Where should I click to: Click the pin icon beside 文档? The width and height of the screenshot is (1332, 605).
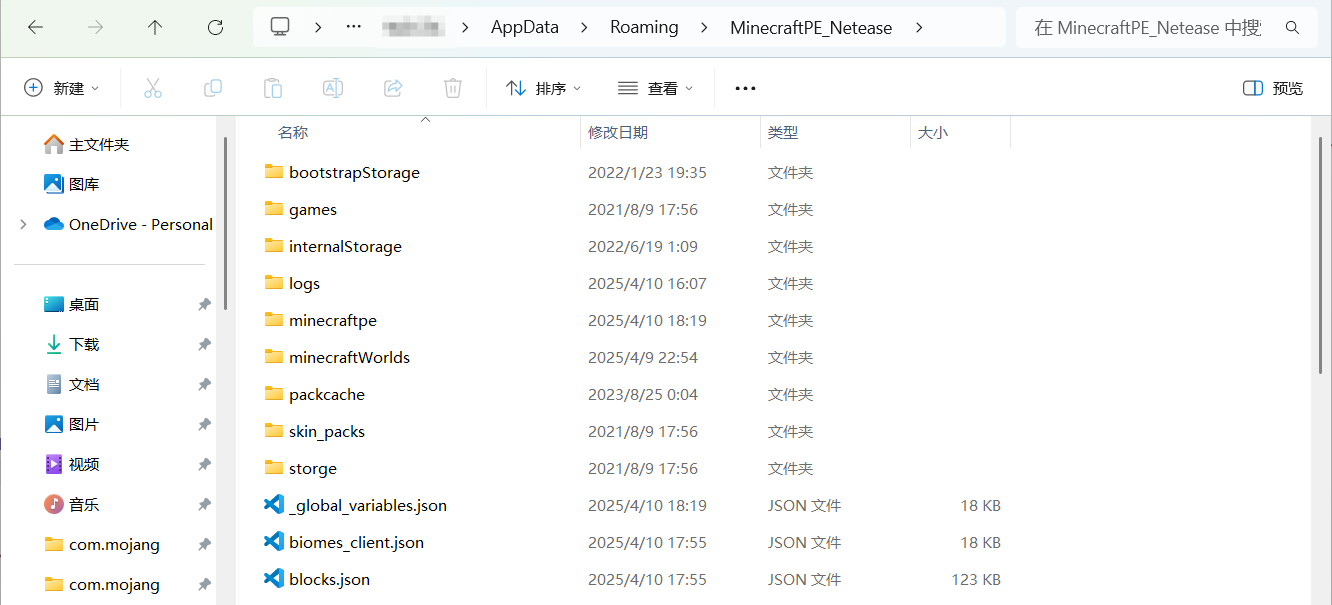pos(204,385)
